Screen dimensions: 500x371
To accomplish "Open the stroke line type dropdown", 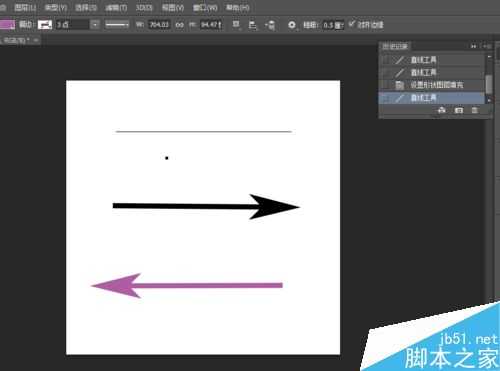I will click(x=117, y=25).
